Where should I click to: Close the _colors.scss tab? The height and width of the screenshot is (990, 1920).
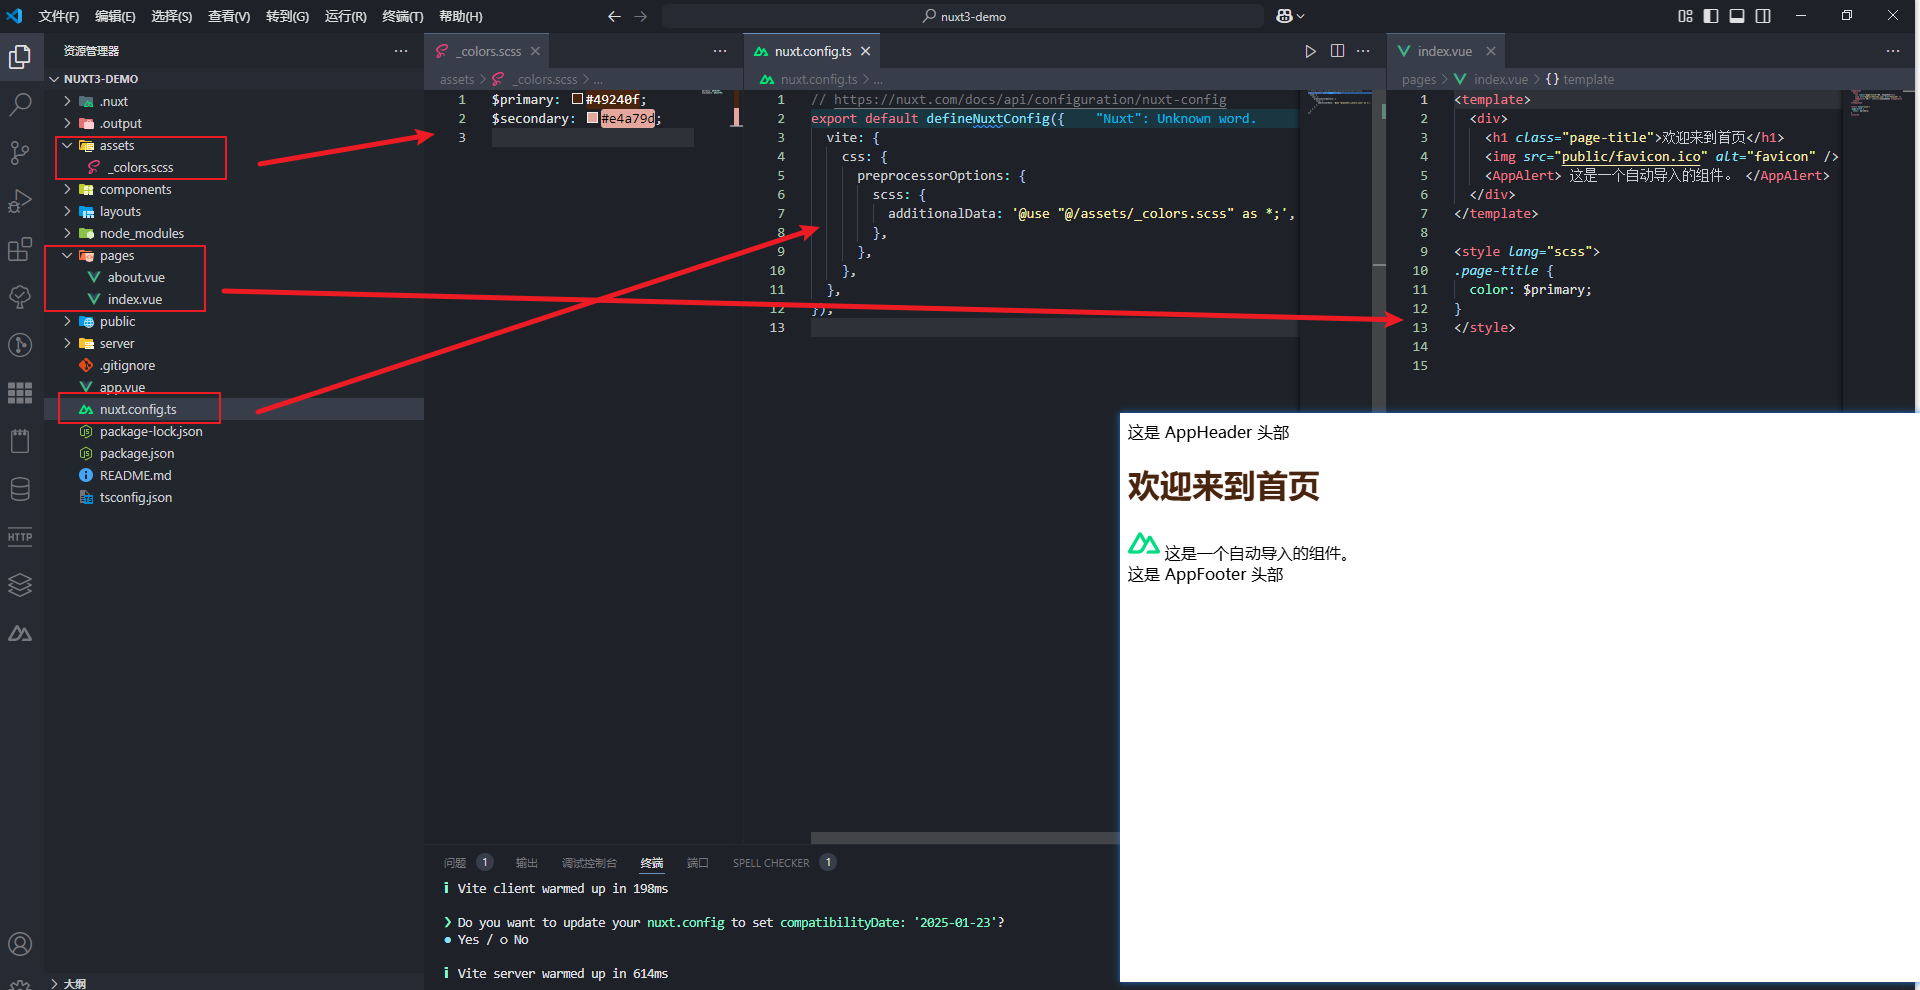tap(535, 51)
